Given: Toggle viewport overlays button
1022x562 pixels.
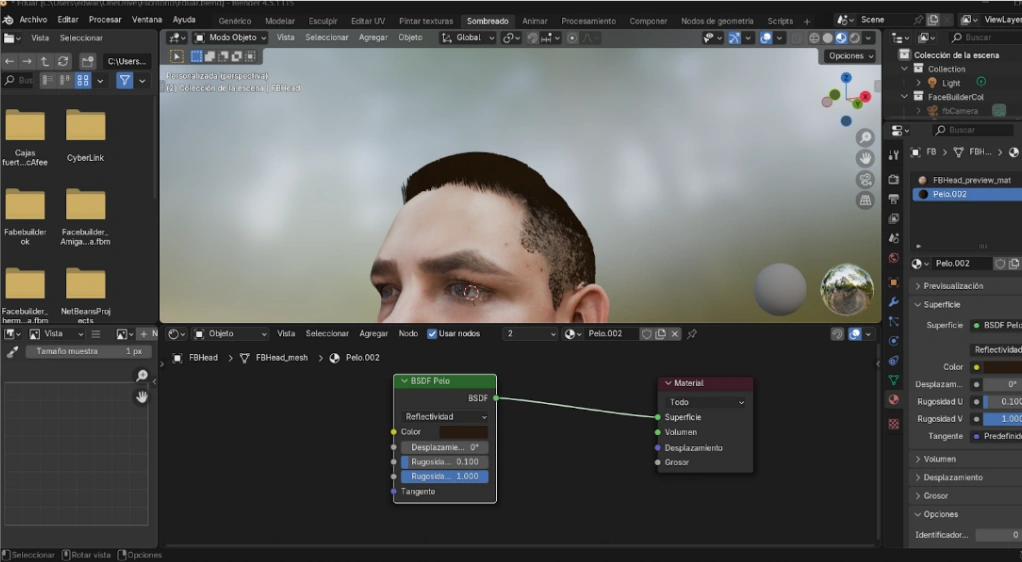Looking at the screenshot, I should pyautogui.click(x=766, y=38).
